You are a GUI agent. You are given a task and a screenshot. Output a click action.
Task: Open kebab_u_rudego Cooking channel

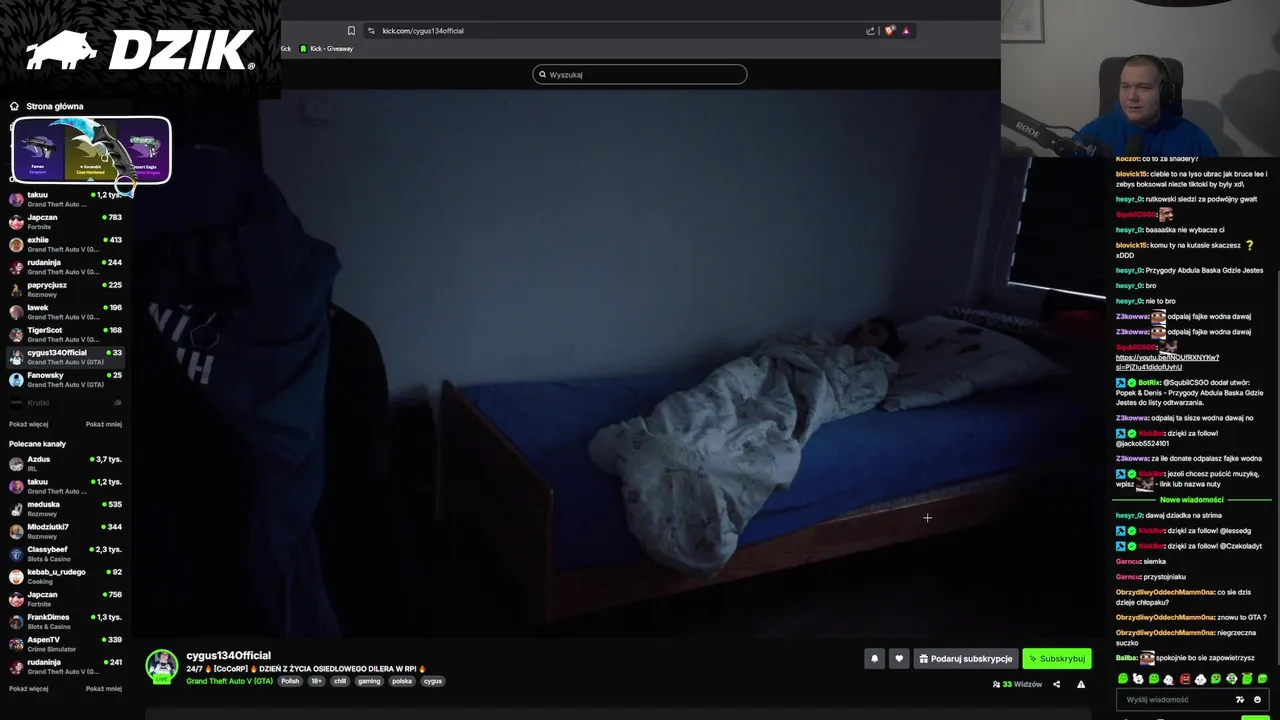pos(66,576)
